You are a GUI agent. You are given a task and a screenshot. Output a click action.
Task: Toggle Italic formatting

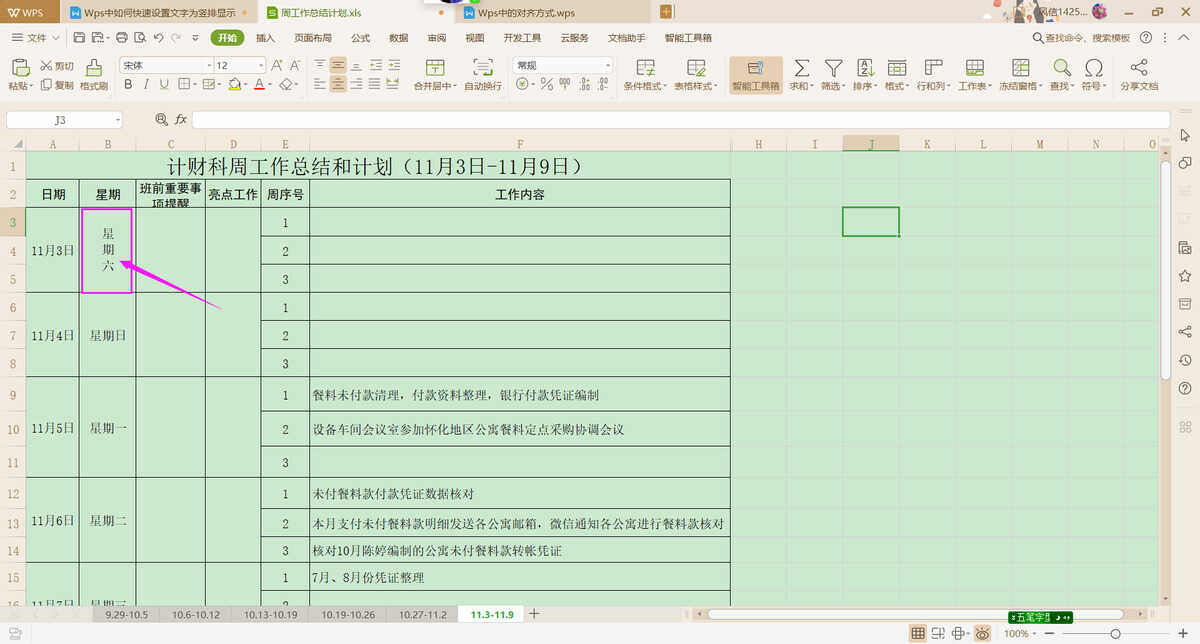[x=146, y=85]
